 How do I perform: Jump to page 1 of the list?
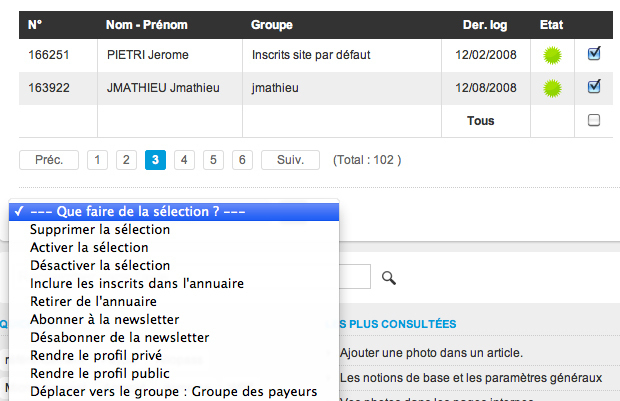[97, 160]
